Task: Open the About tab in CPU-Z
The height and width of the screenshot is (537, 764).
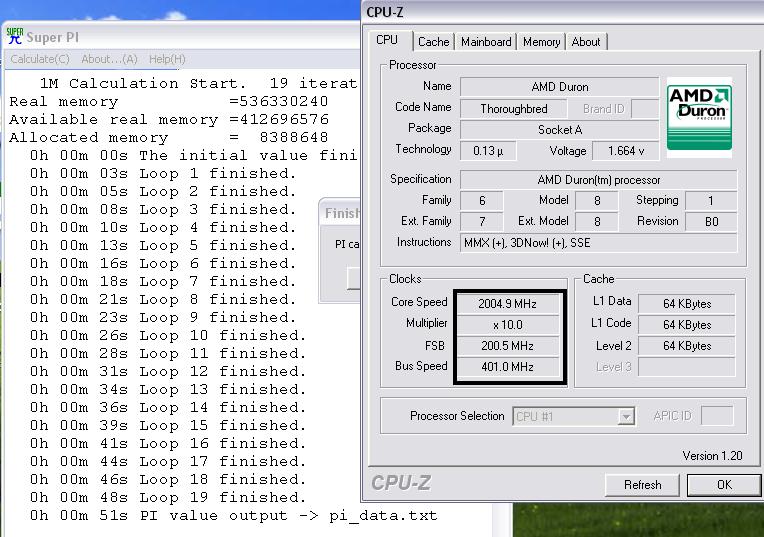Action: pyautogui.click(x=586, y=42)
